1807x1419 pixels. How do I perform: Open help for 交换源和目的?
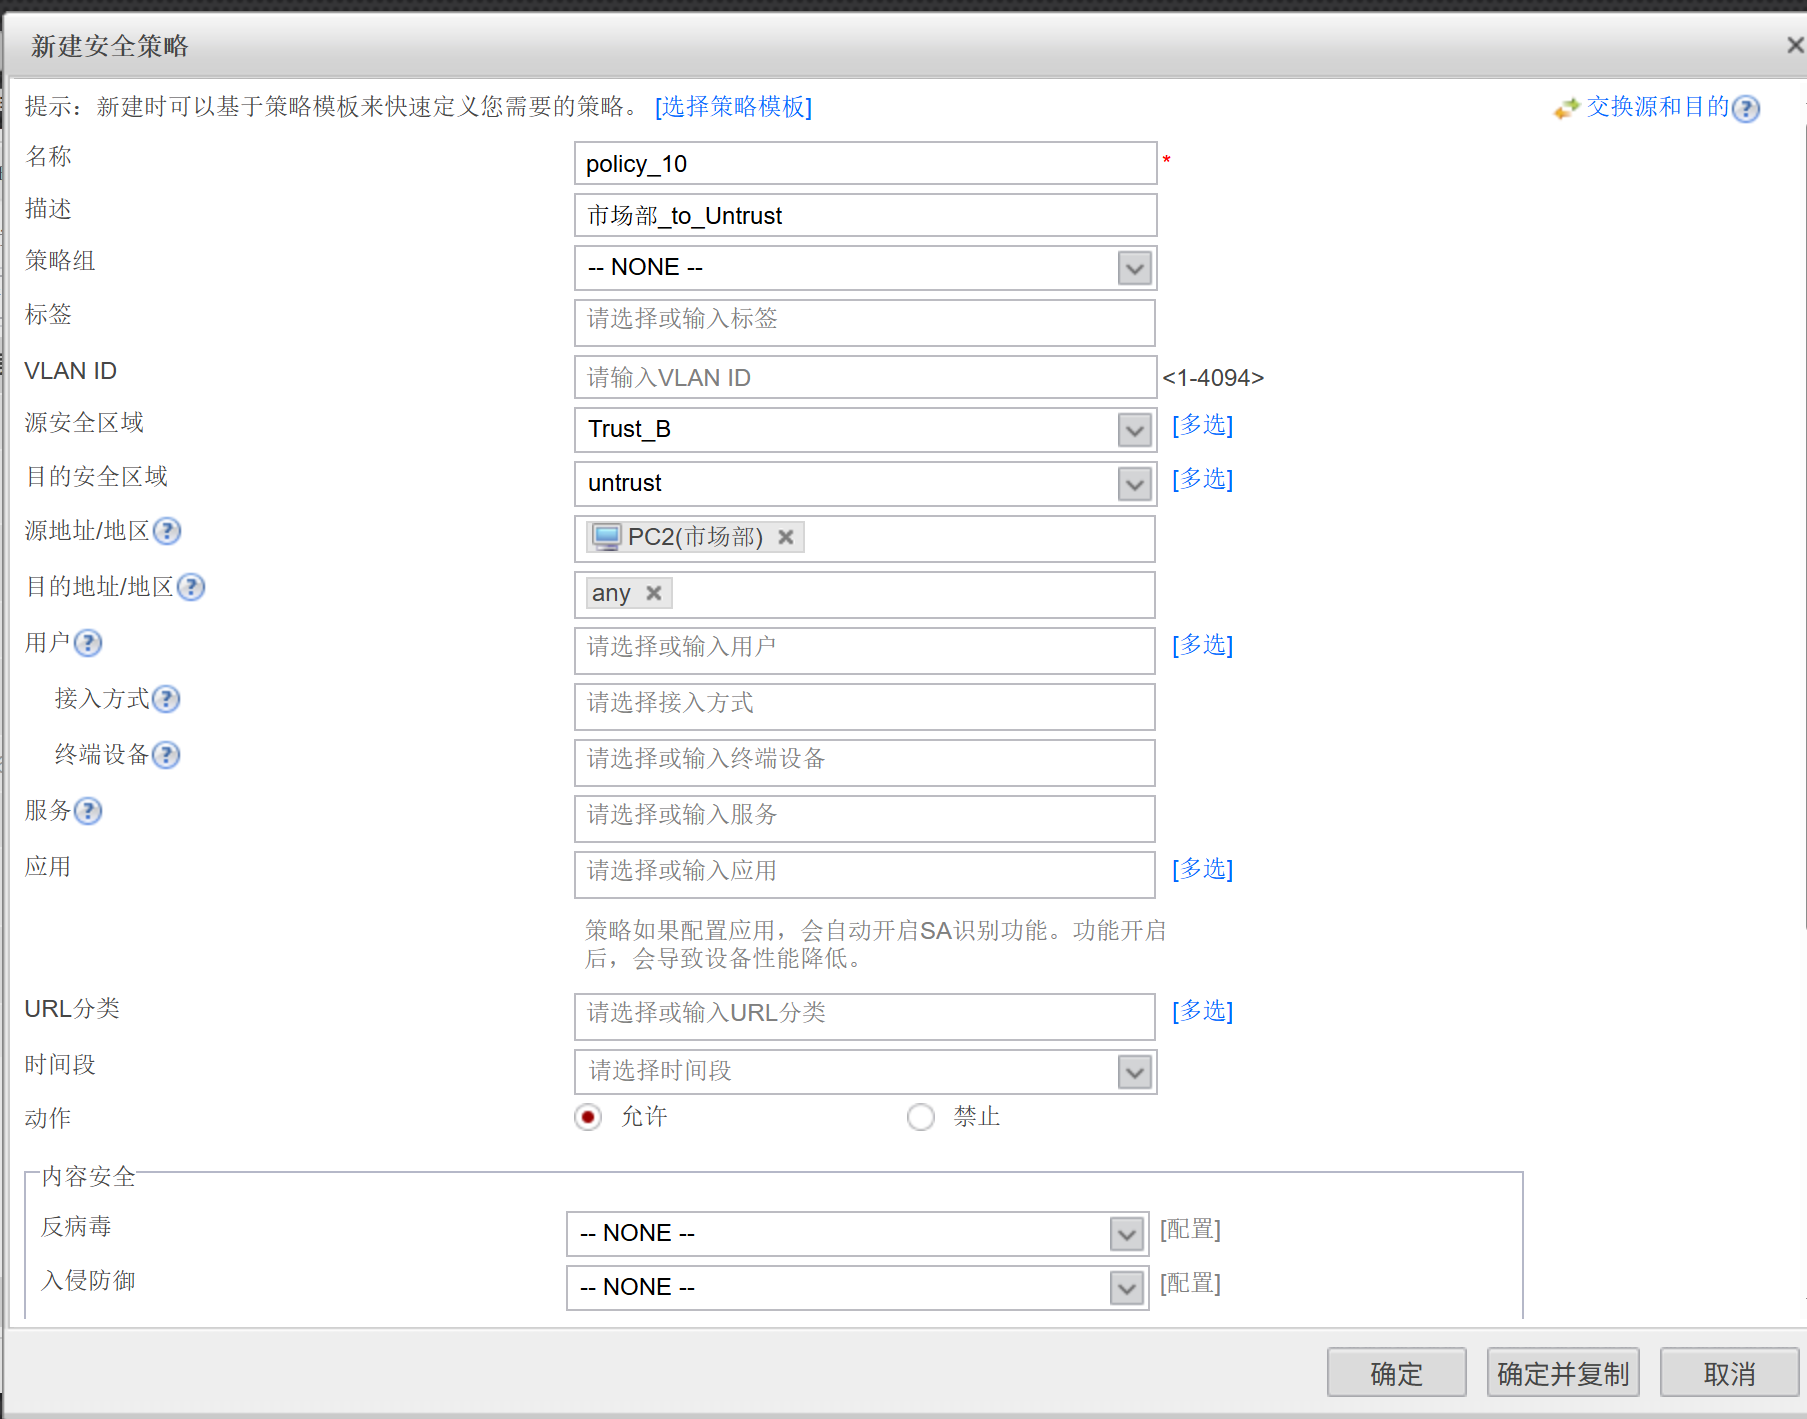pos(1746,108)
